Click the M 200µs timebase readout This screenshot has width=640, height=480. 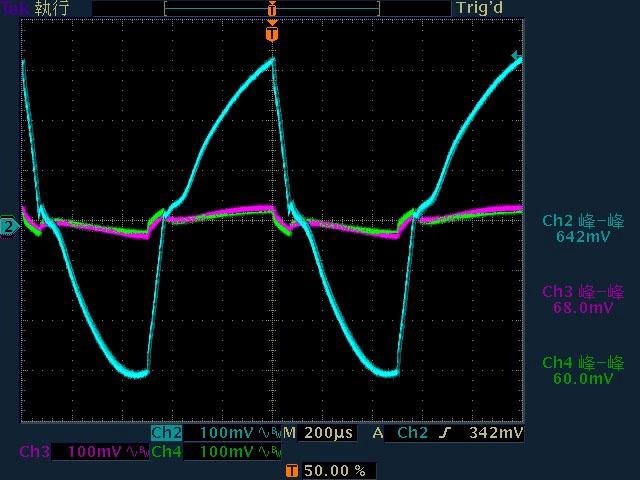318,433
